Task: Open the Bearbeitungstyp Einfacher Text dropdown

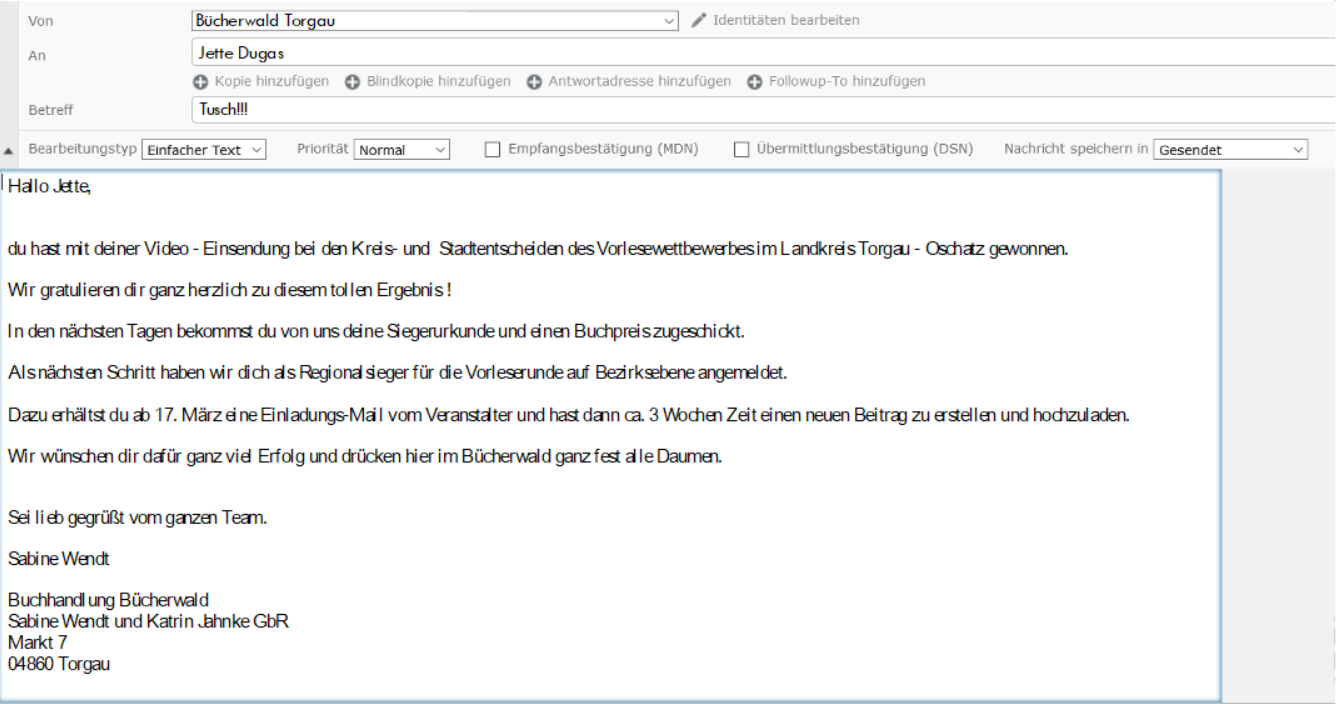Action: coord(204,150)
